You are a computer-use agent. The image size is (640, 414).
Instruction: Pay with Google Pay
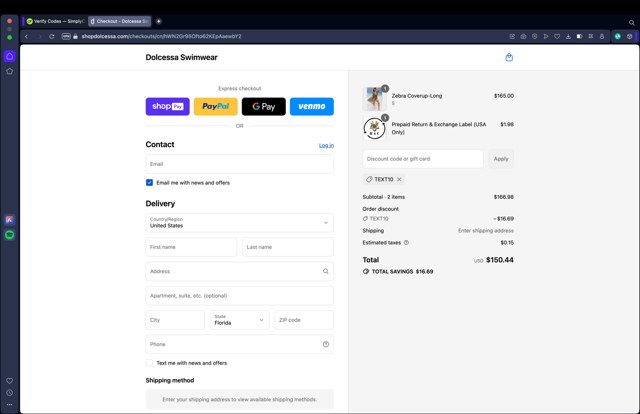(264, 107)
